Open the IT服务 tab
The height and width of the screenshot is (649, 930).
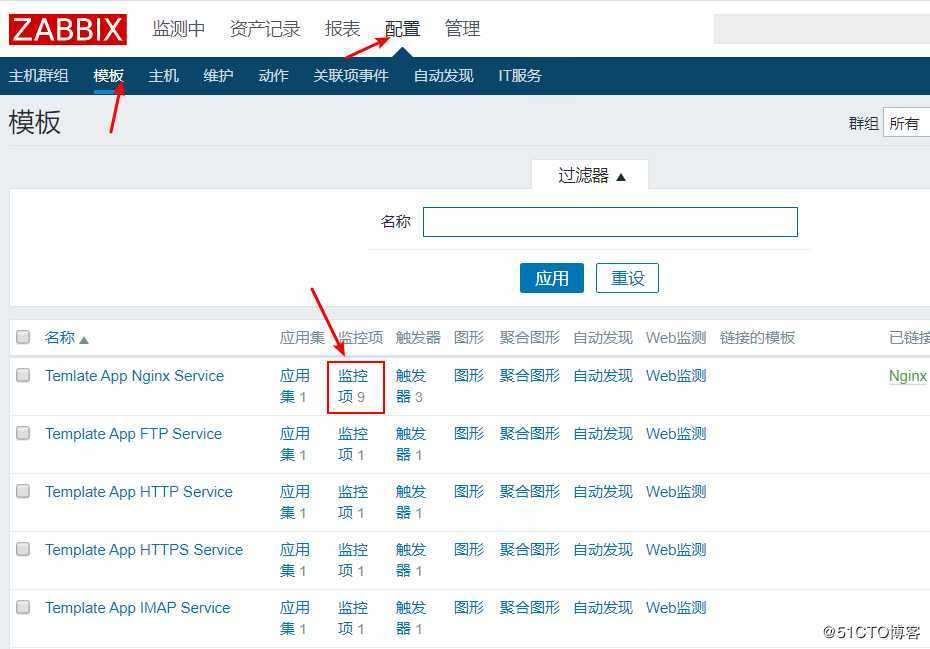pyautogui.click(x=519, y=74)
